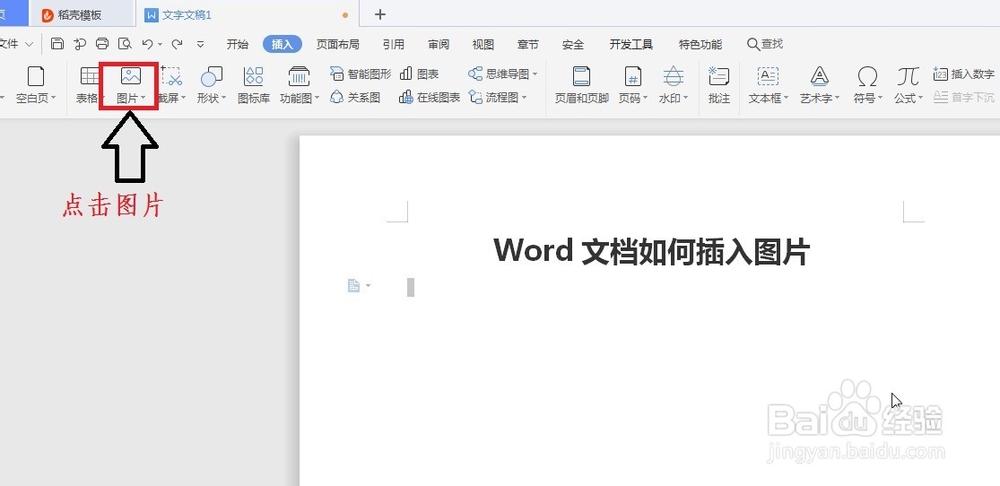Click the 首字下沉 drop cap option
1000x486 pixels.
coord(964,98)
